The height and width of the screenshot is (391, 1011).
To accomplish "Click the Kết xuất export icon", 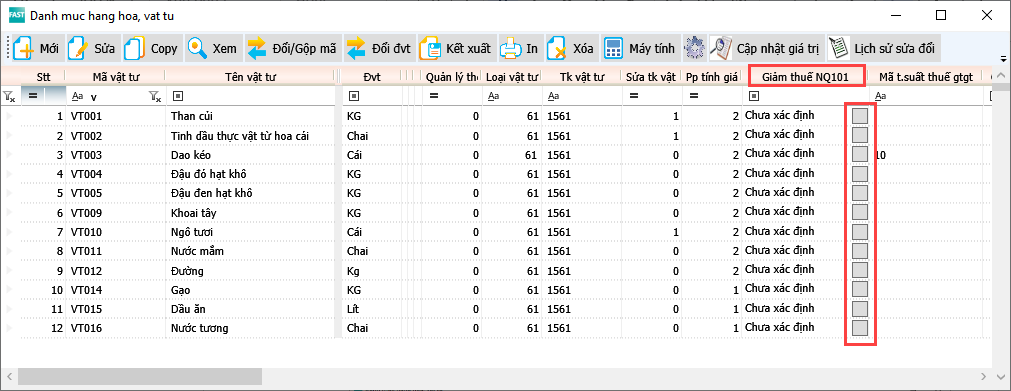I will (430, 48).
